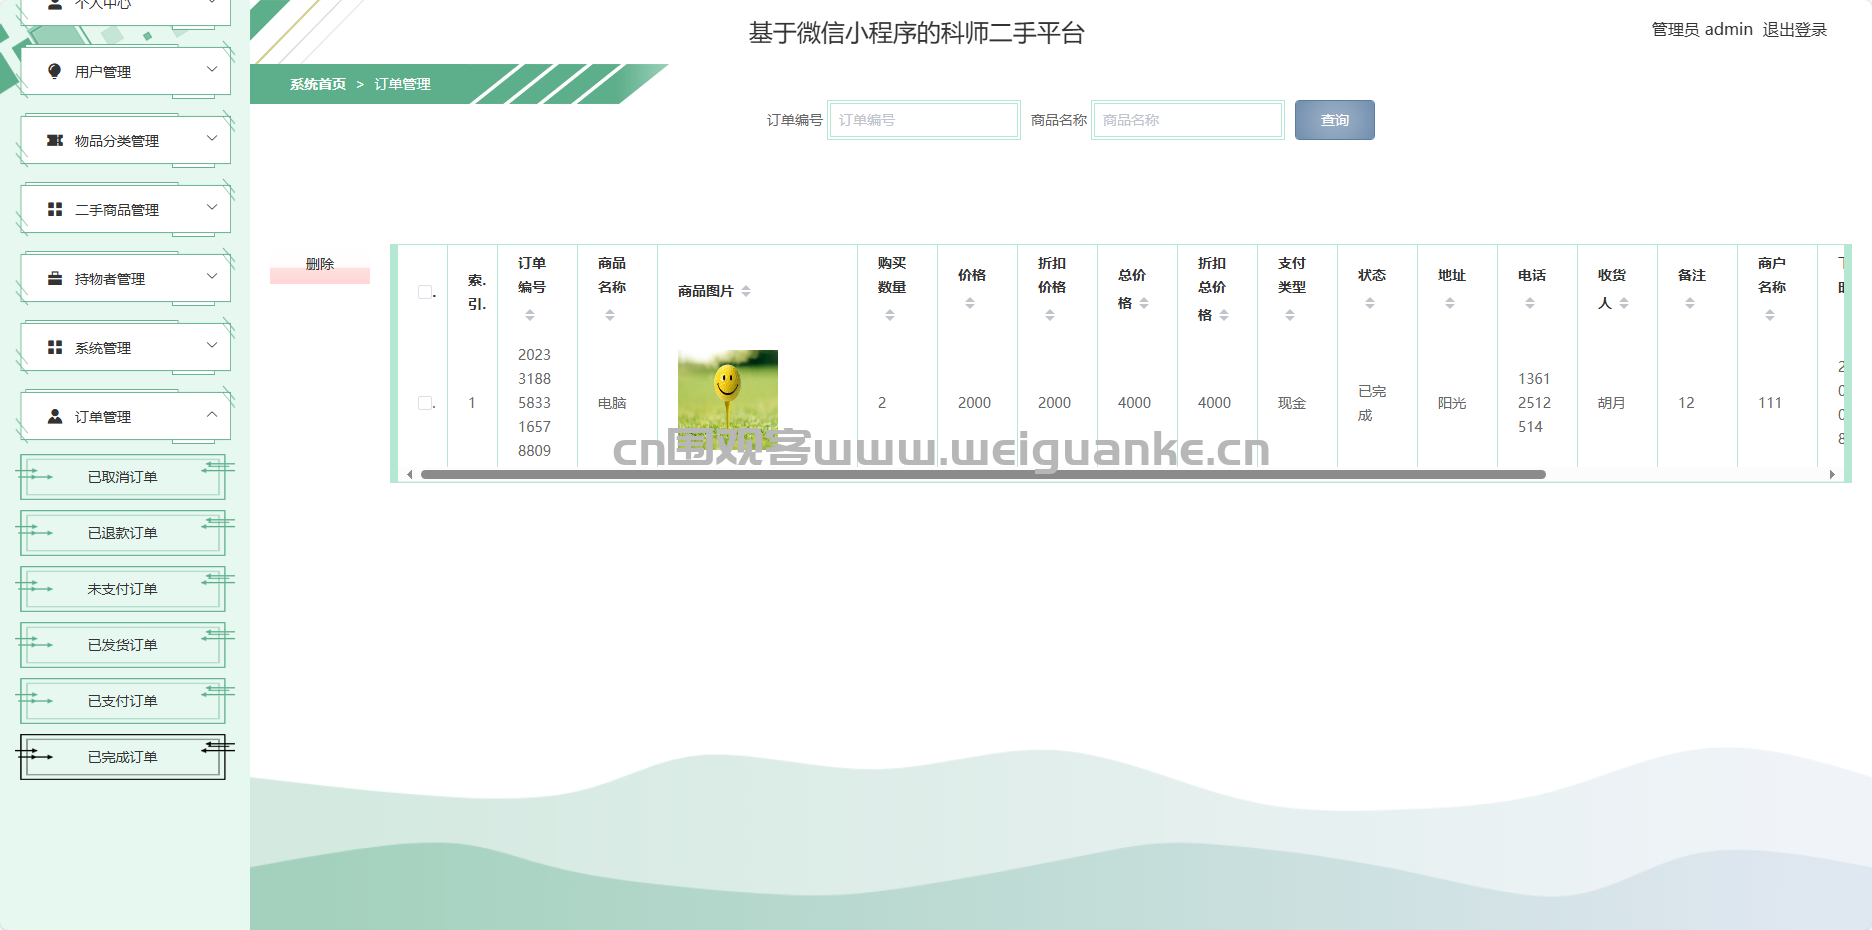Screen dimensions: 1872x930
Task: Click the table horizontal scrollbar thumb
Action: click(983, 474)
